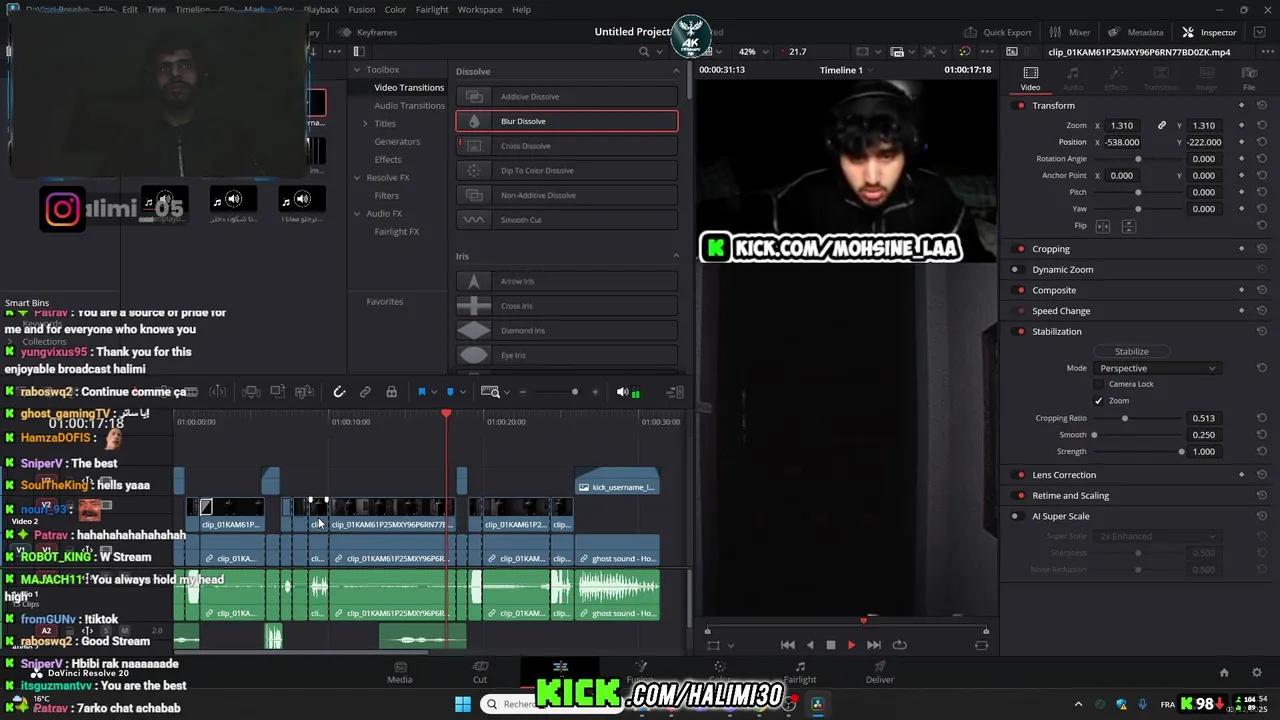Open Inspector File tab
This screenshot has height=720, width=1280.
[1249, 78]
